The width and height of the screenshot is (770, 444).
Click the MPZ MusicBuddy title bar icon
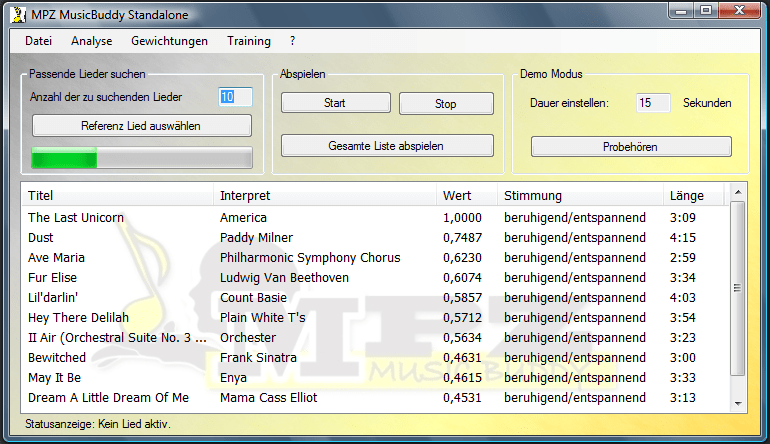click(x=19, y=15)
